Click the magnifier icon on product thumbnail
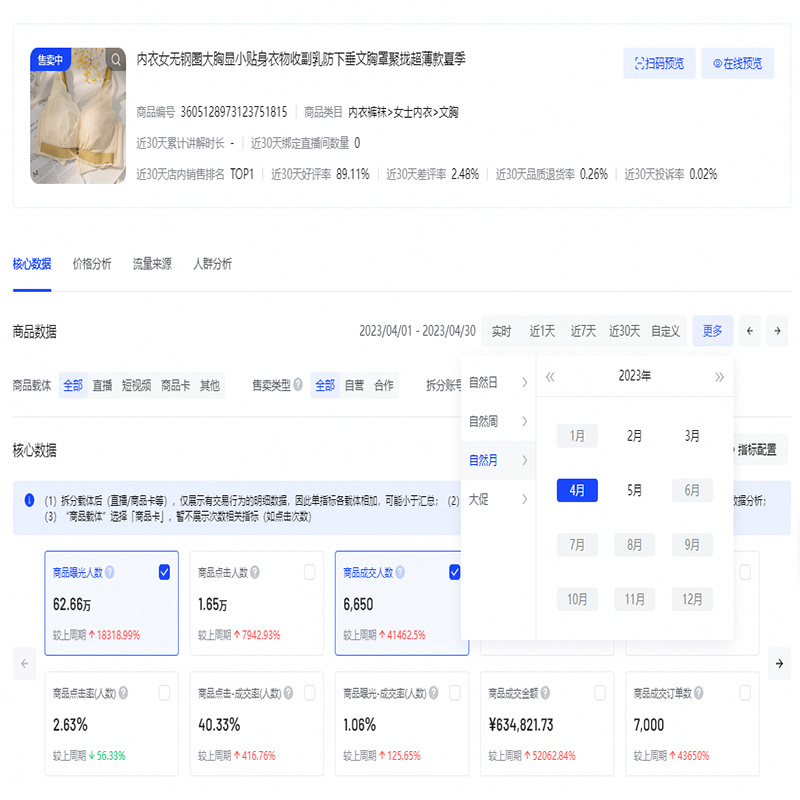 click(116, 60)
